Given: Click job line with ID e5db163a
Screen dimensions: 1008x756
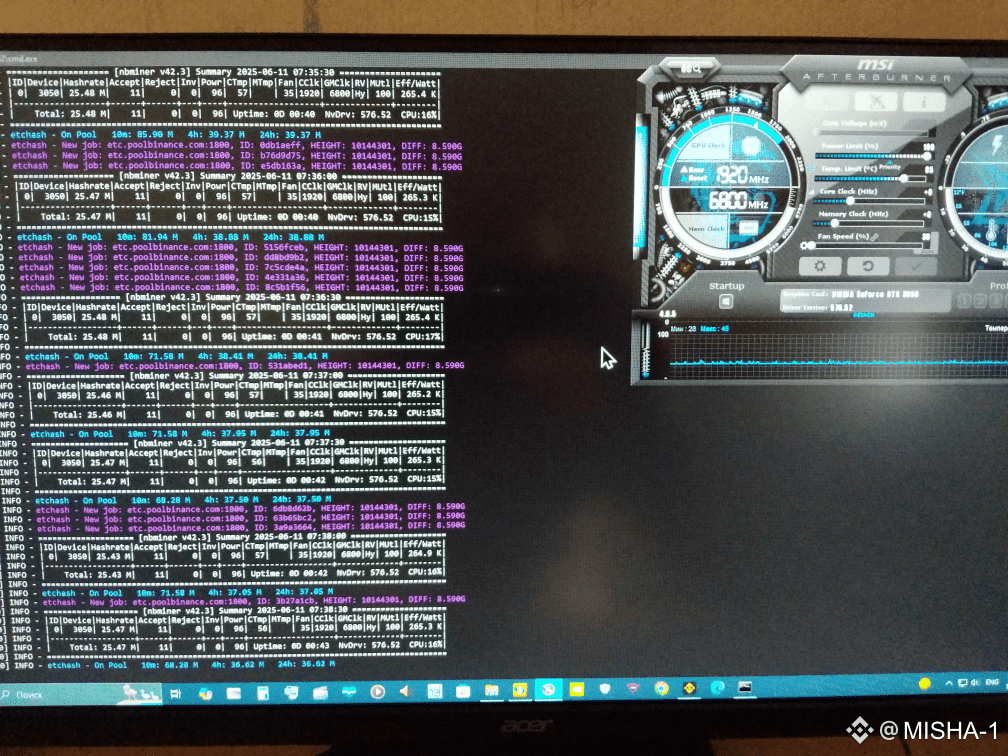Looking at the screenshot, I should (236, 166).
